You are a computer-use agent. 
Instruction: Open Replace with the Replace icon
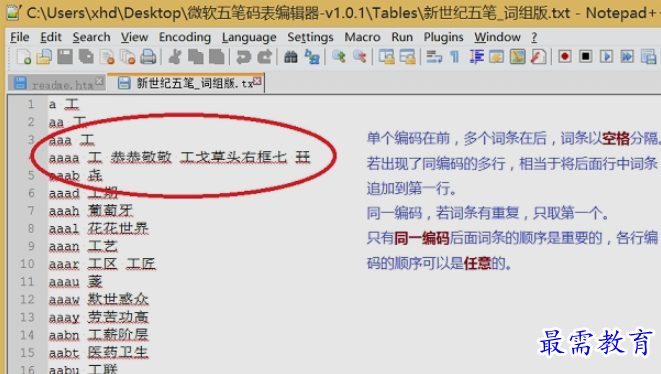click(312, 57)
